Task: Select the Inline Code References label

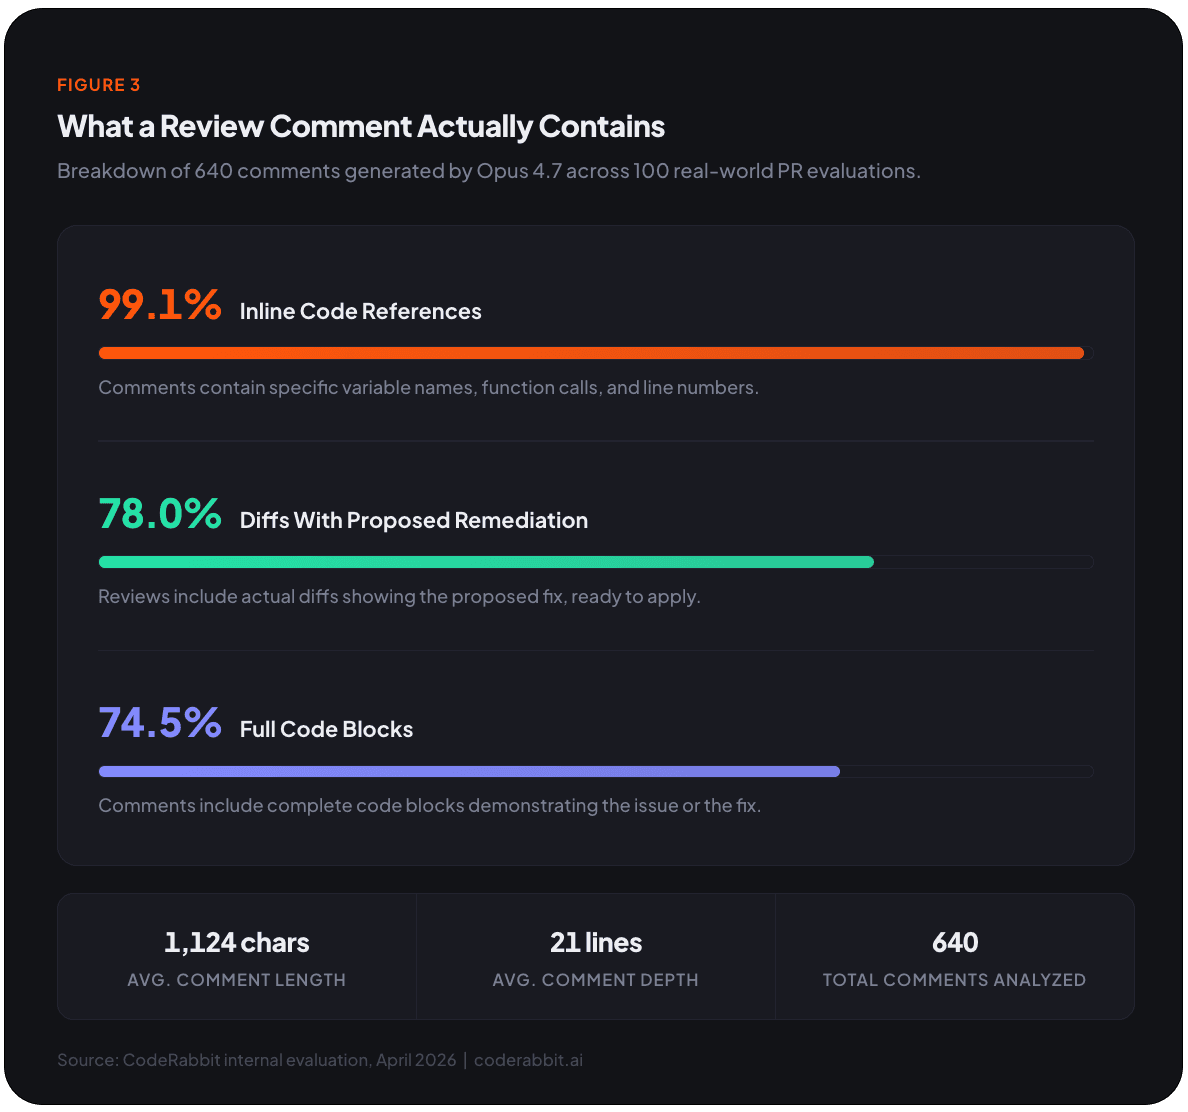Action: pyautogui.click(x=360, y=312)
